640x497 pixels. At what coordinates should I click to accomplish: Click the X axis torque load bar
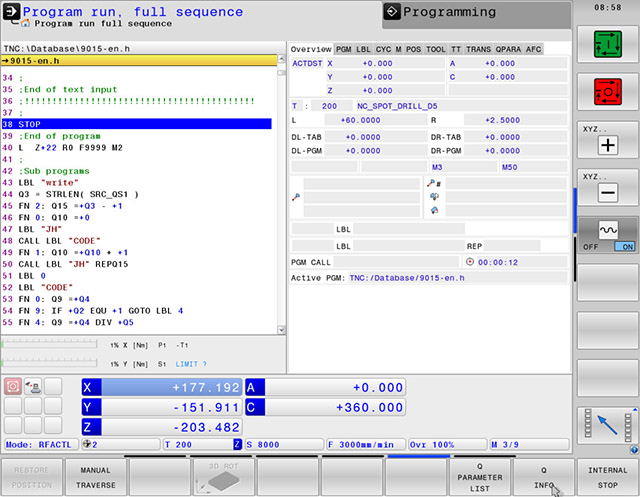pos(49,344)
